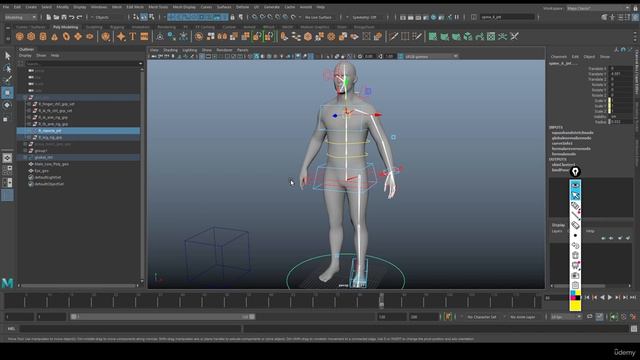Viewport: 640px width, 360px height.
Task: Open the Script Editor icon at bottom right
Action: (633, 329)
